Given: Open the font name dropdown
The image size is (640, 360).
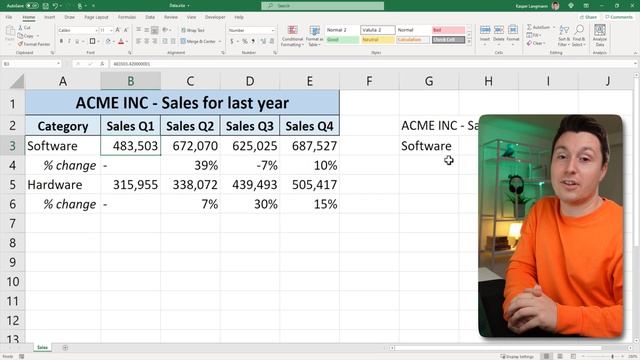Looking at the screenshot, I should click(96, 30).
